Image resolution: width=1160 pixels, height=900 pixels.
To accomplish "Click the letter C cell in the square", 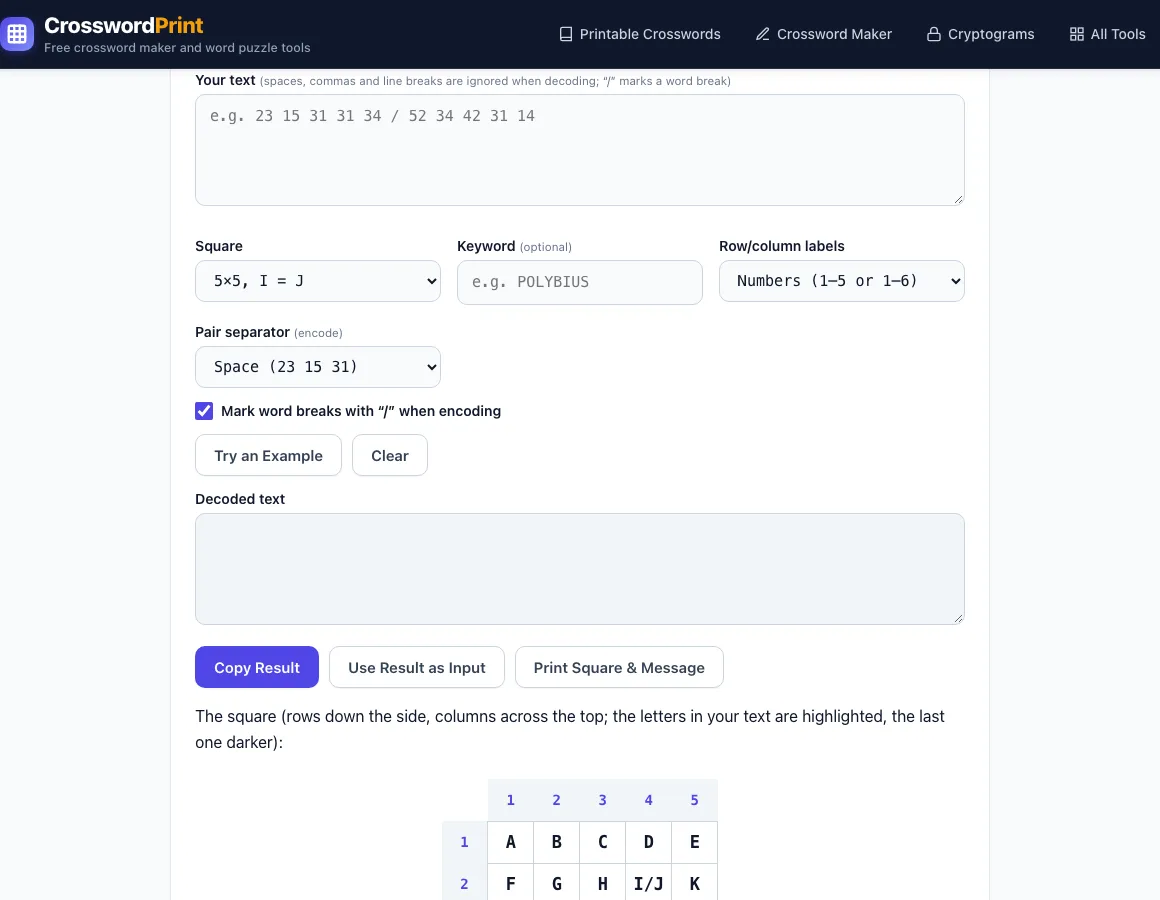I will point(602,842).
